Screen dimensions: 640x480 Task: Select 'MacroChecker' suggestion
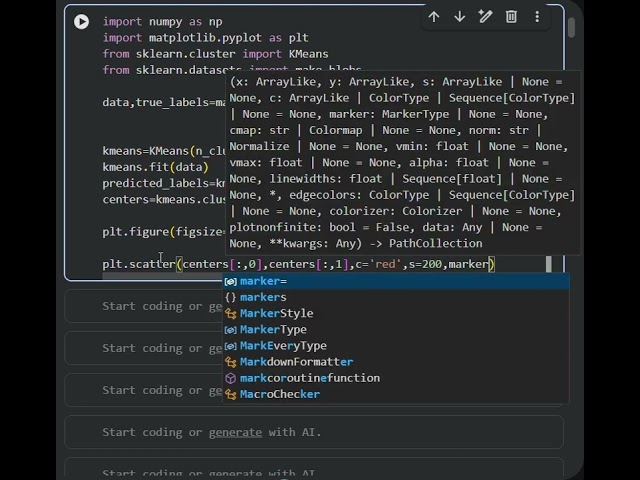(x=396, y=394)
